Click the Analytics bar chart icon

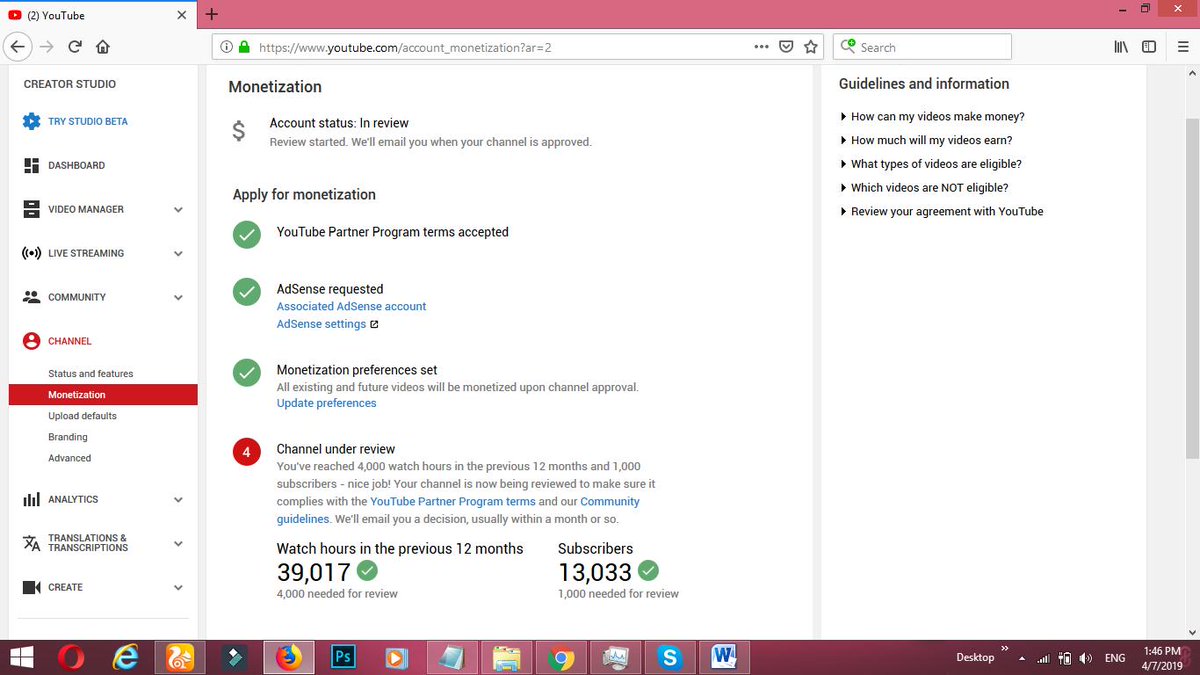pyautogui.click(x=31, y=499)
